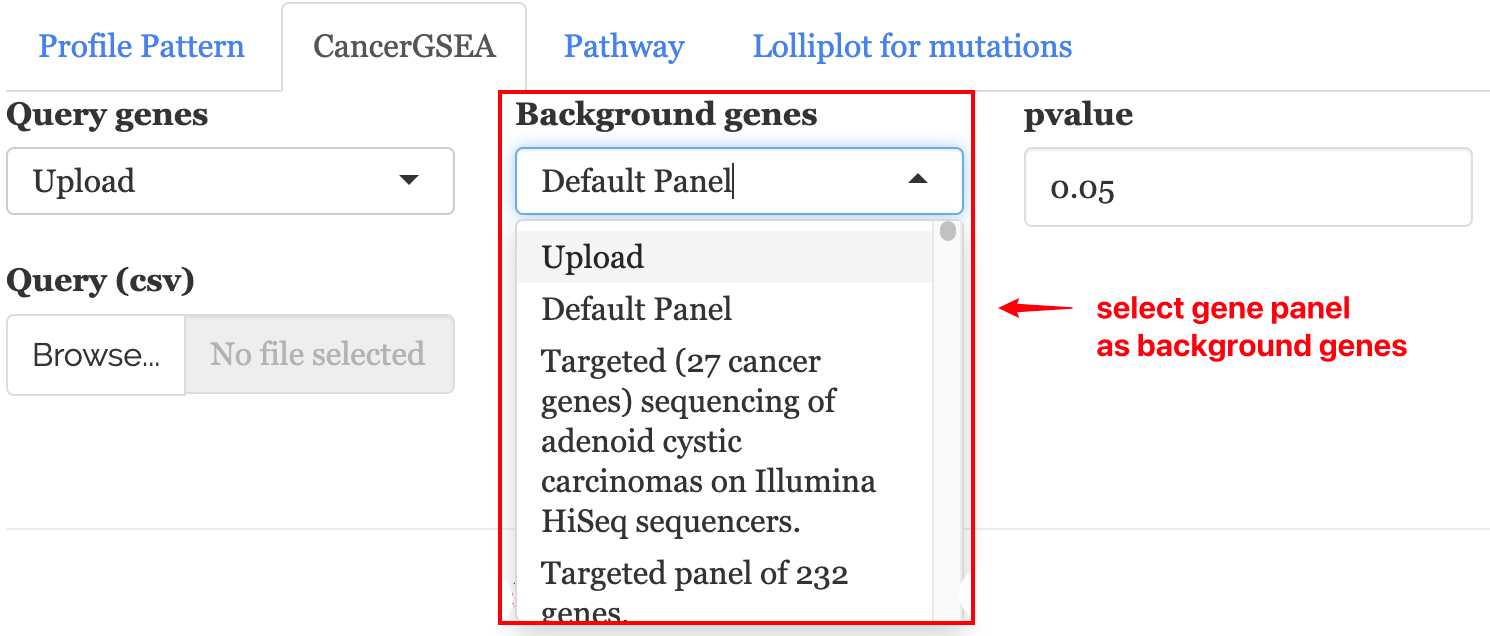Click the pvalue label

coord(1078,115)
